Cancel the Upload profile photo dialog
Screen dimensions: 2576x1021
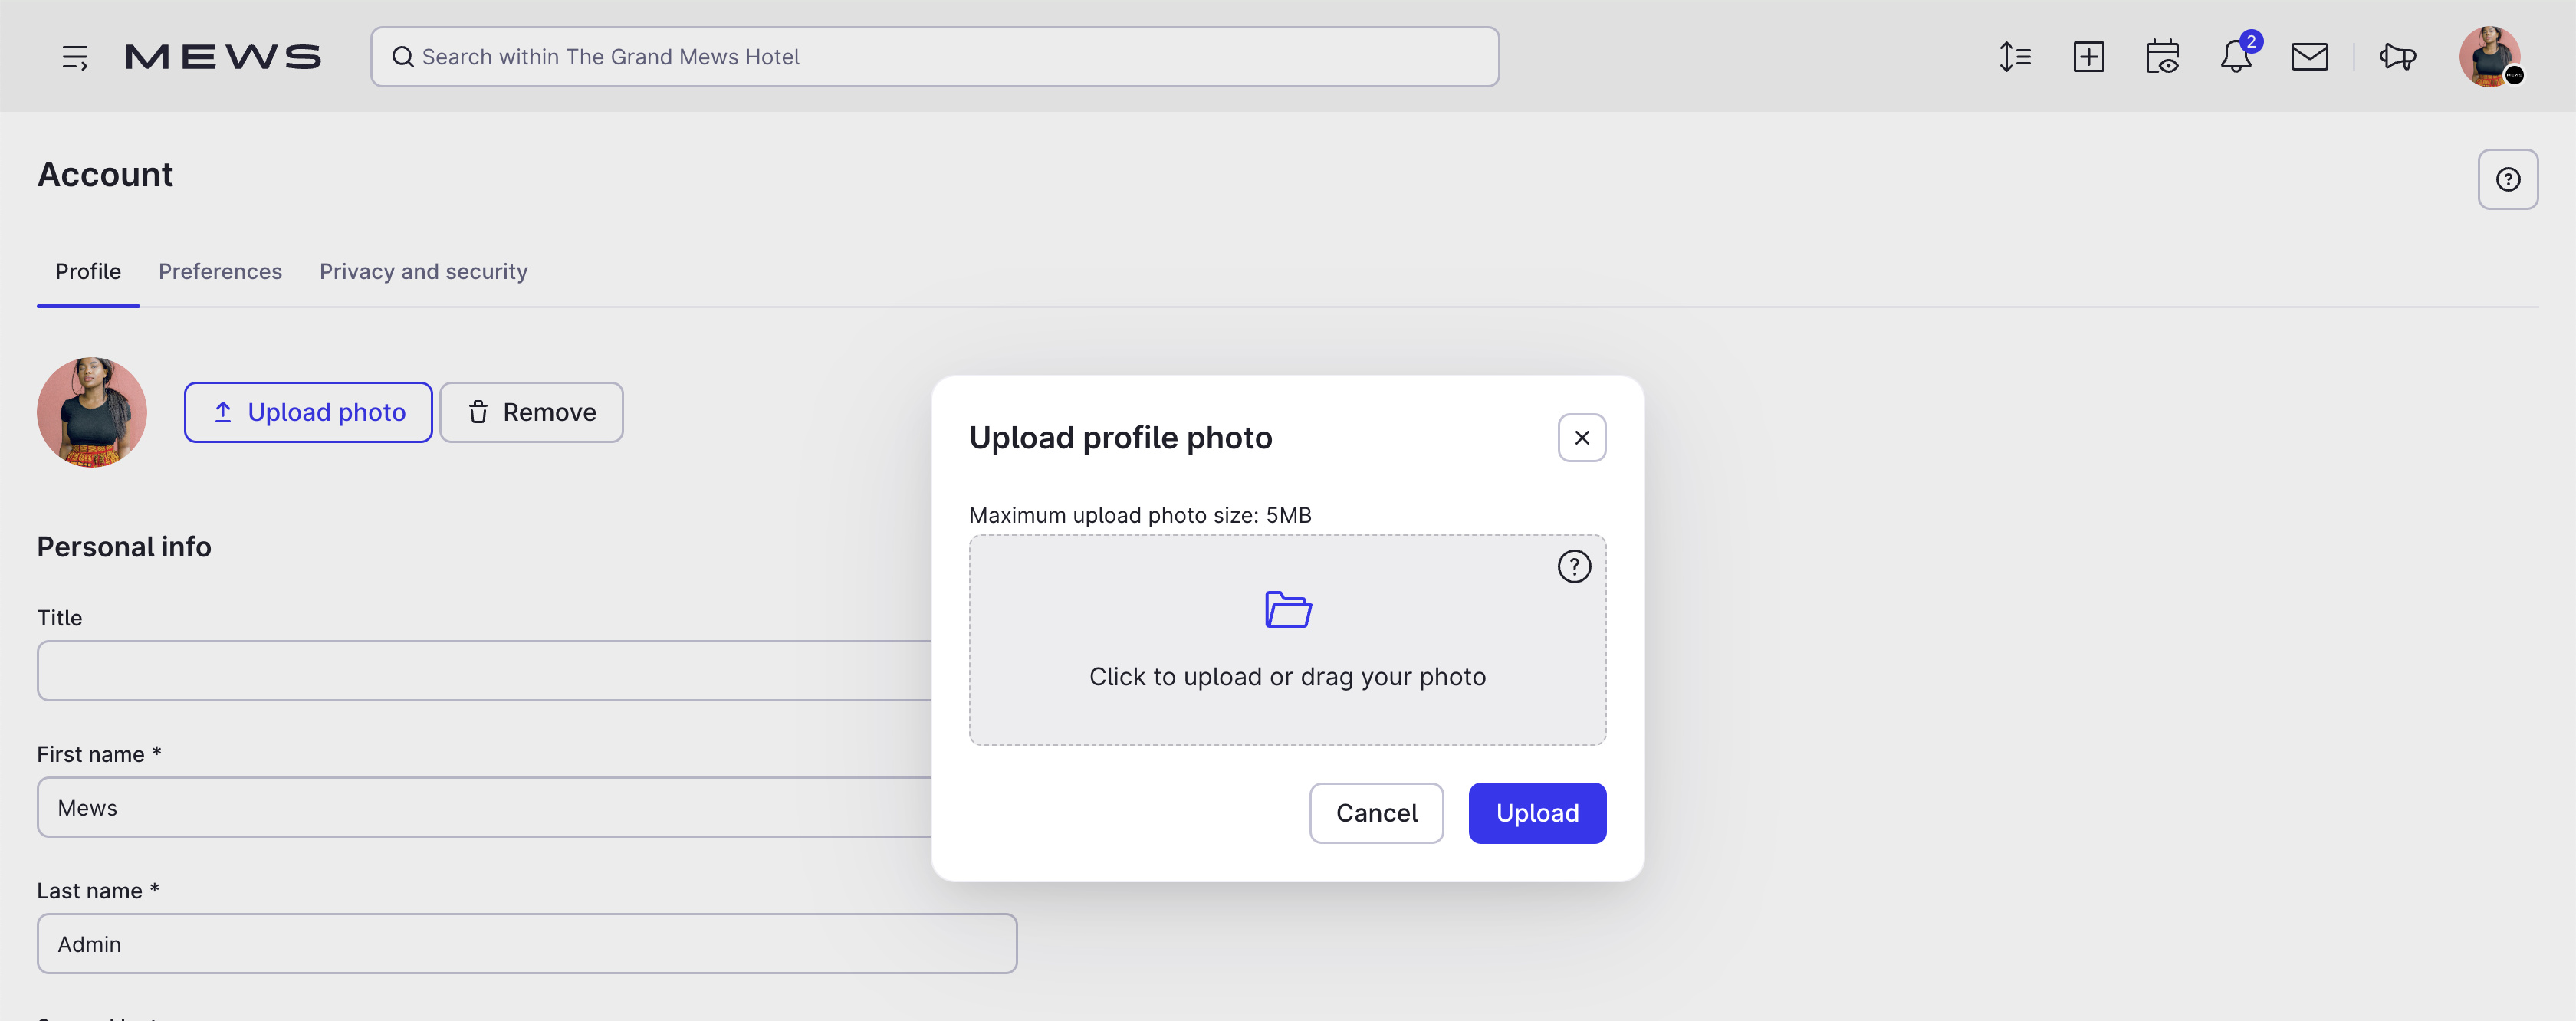tap(1376, 813)
